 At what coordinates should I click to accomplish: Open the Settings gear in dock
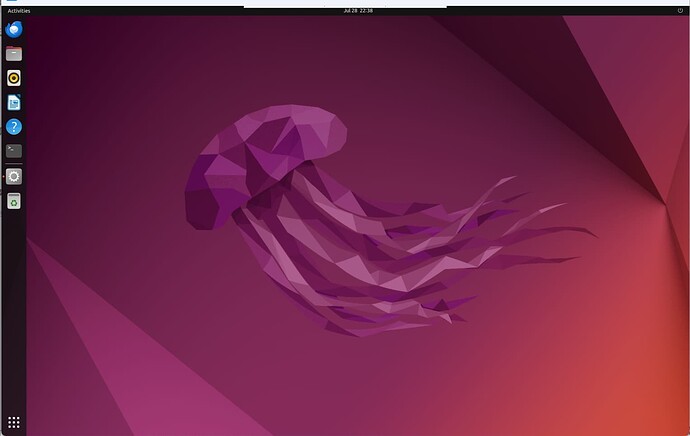tap(14, 176)
